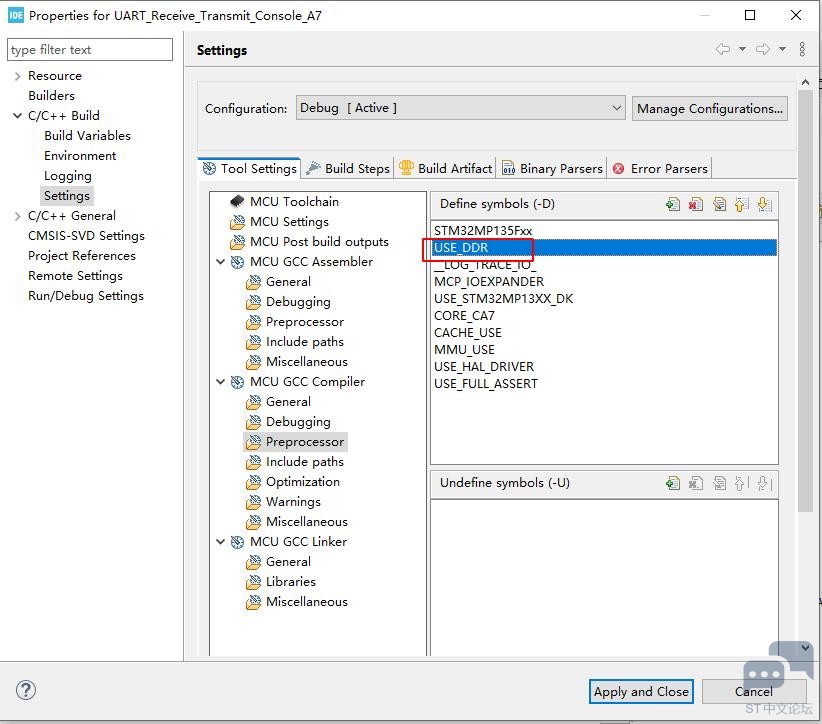Collapse MCU GCC Compiler node

[220, 382]
